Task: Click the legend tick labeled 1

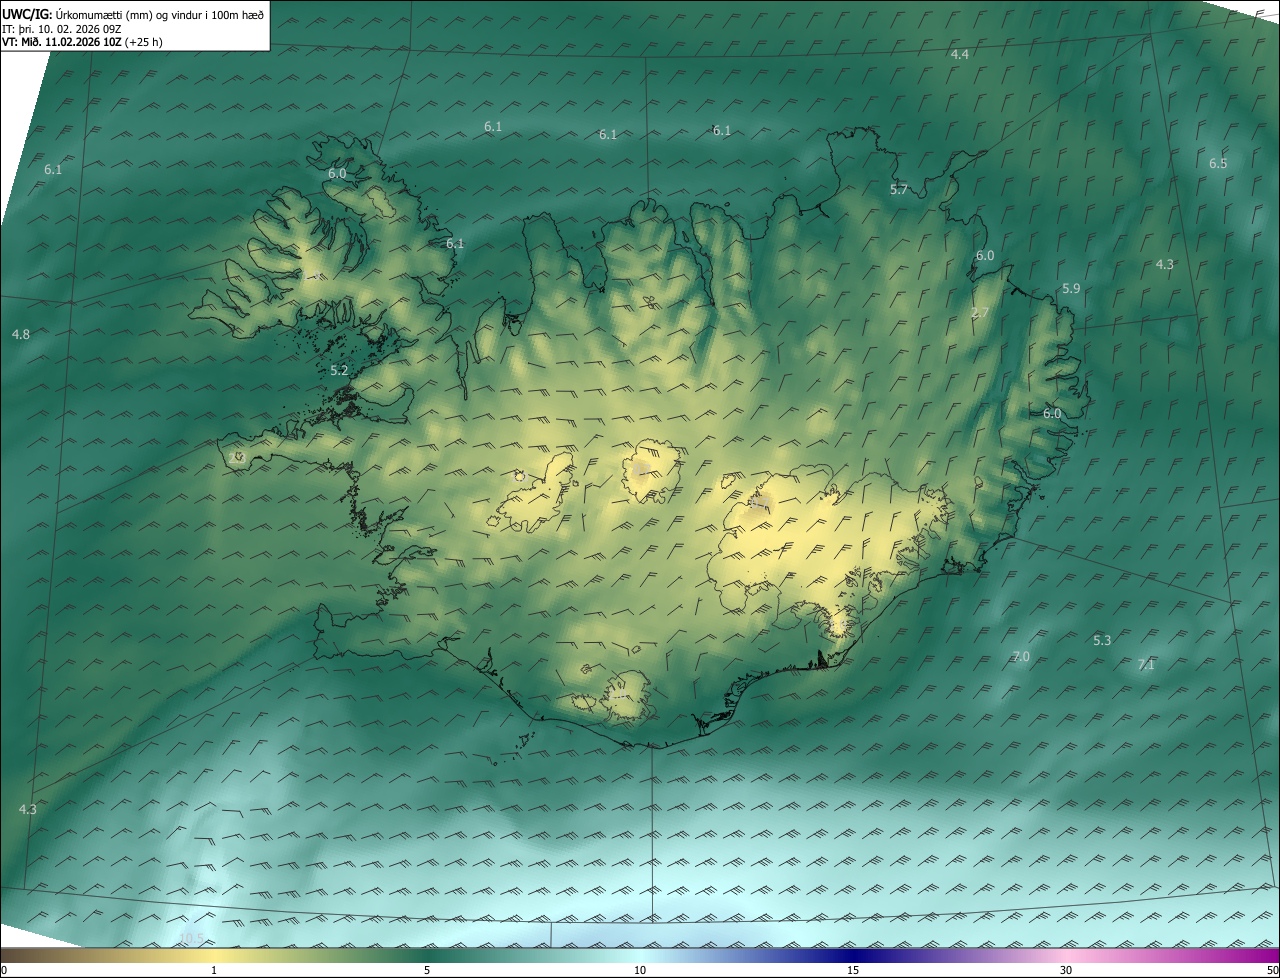Action: (214, 970)
